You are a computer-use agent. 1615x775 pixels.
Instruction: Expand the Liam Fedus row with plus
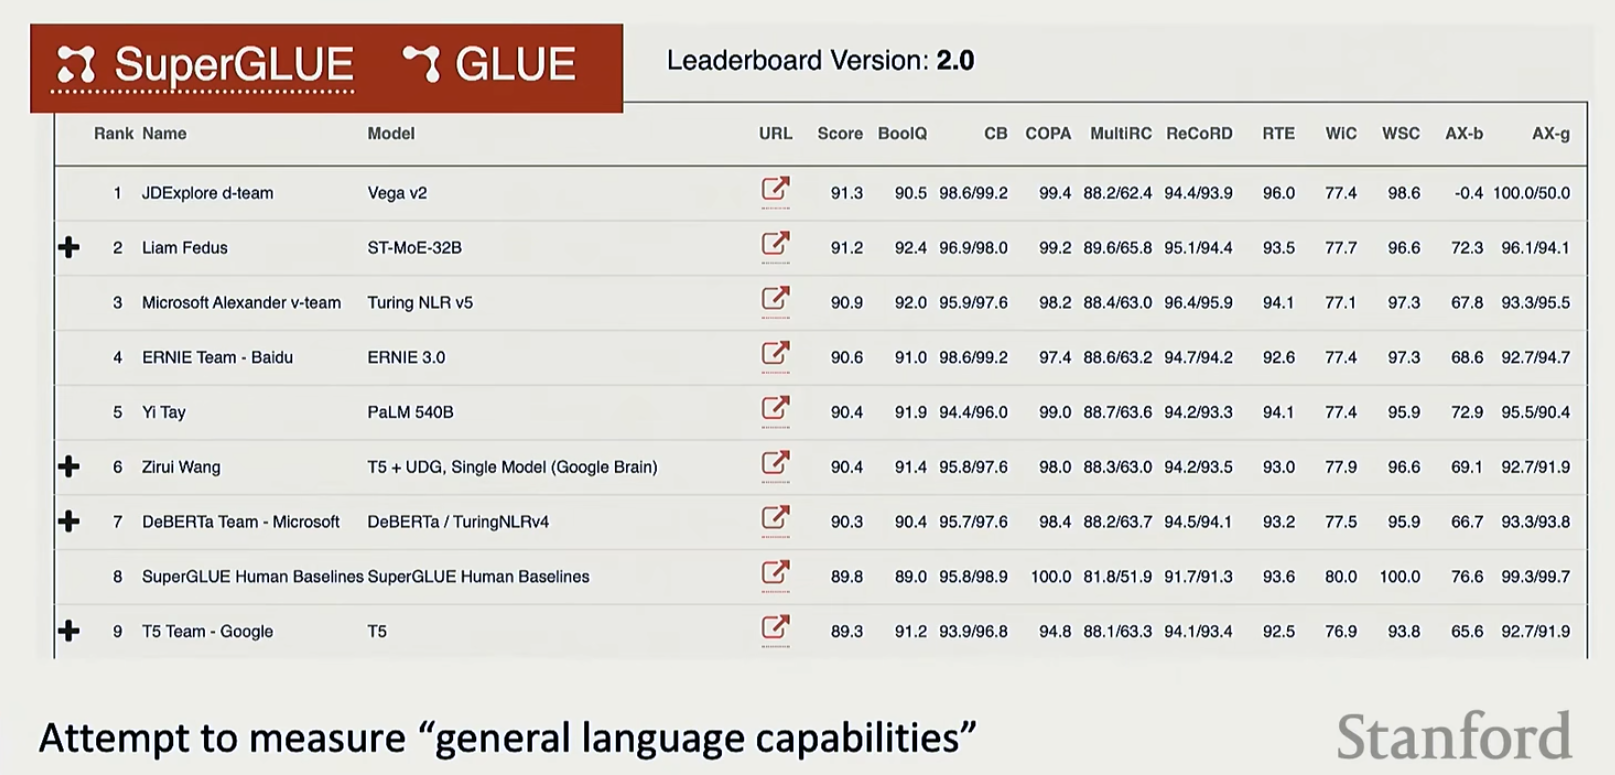(69, 247)
